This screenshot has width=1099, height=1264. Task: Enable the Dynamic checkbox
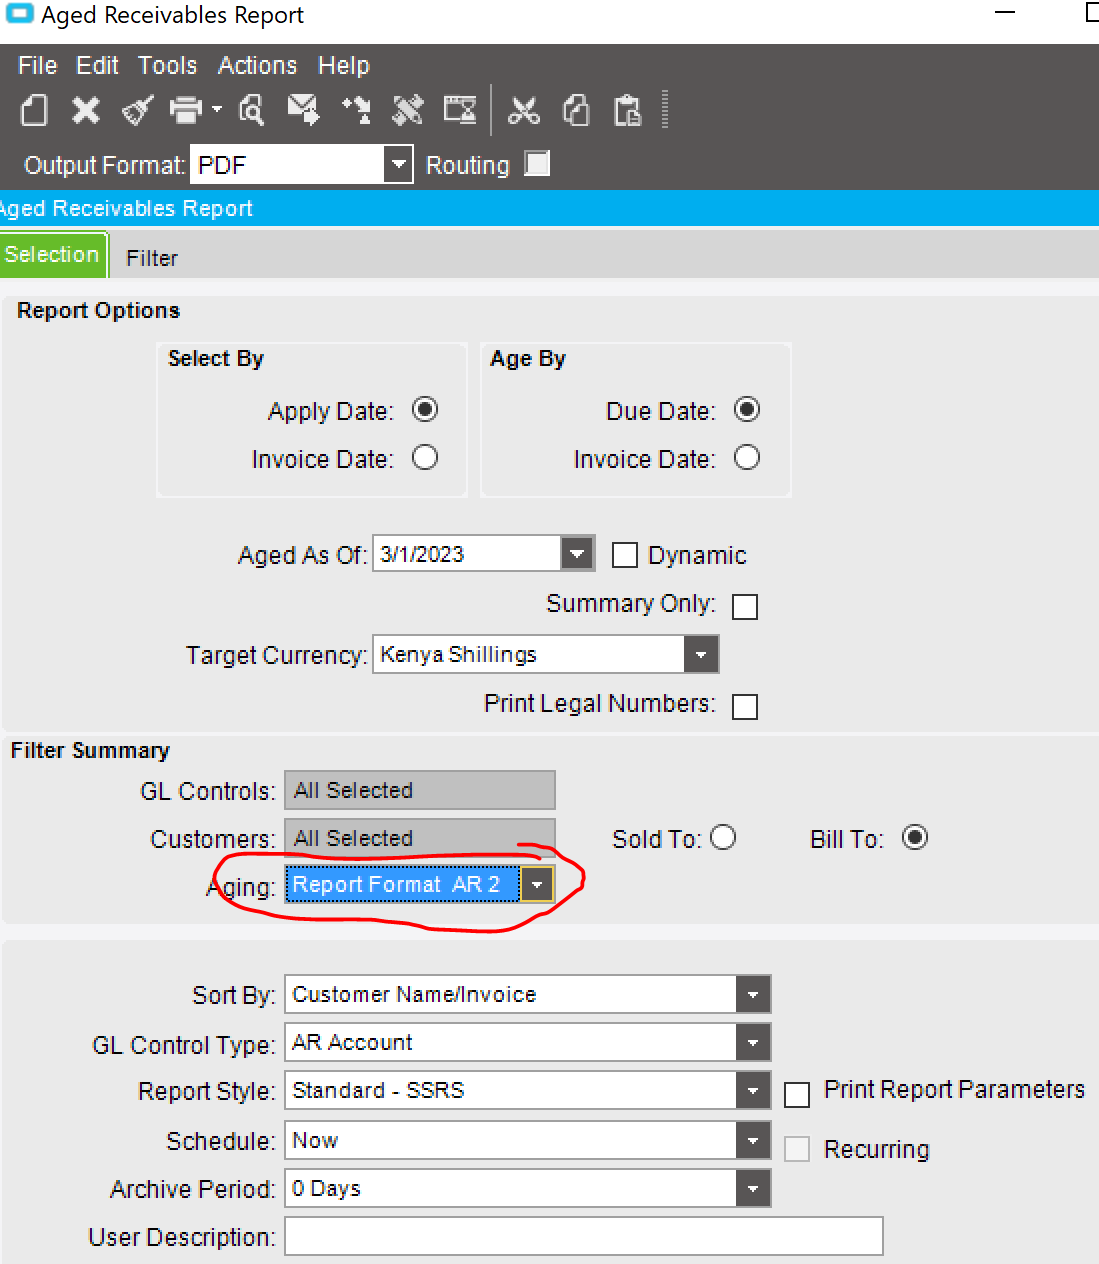[625, 554]
